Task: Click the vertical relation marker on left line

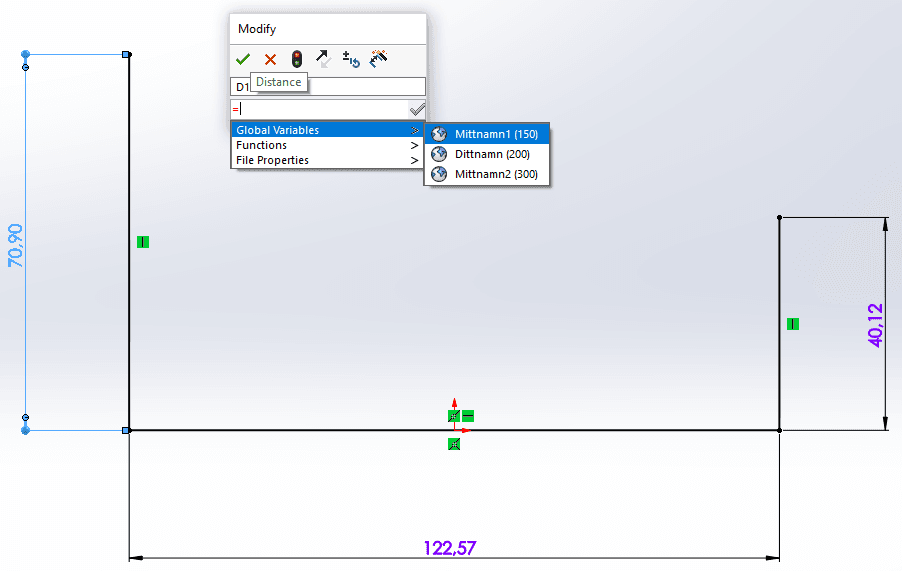Action: point(143,242)
